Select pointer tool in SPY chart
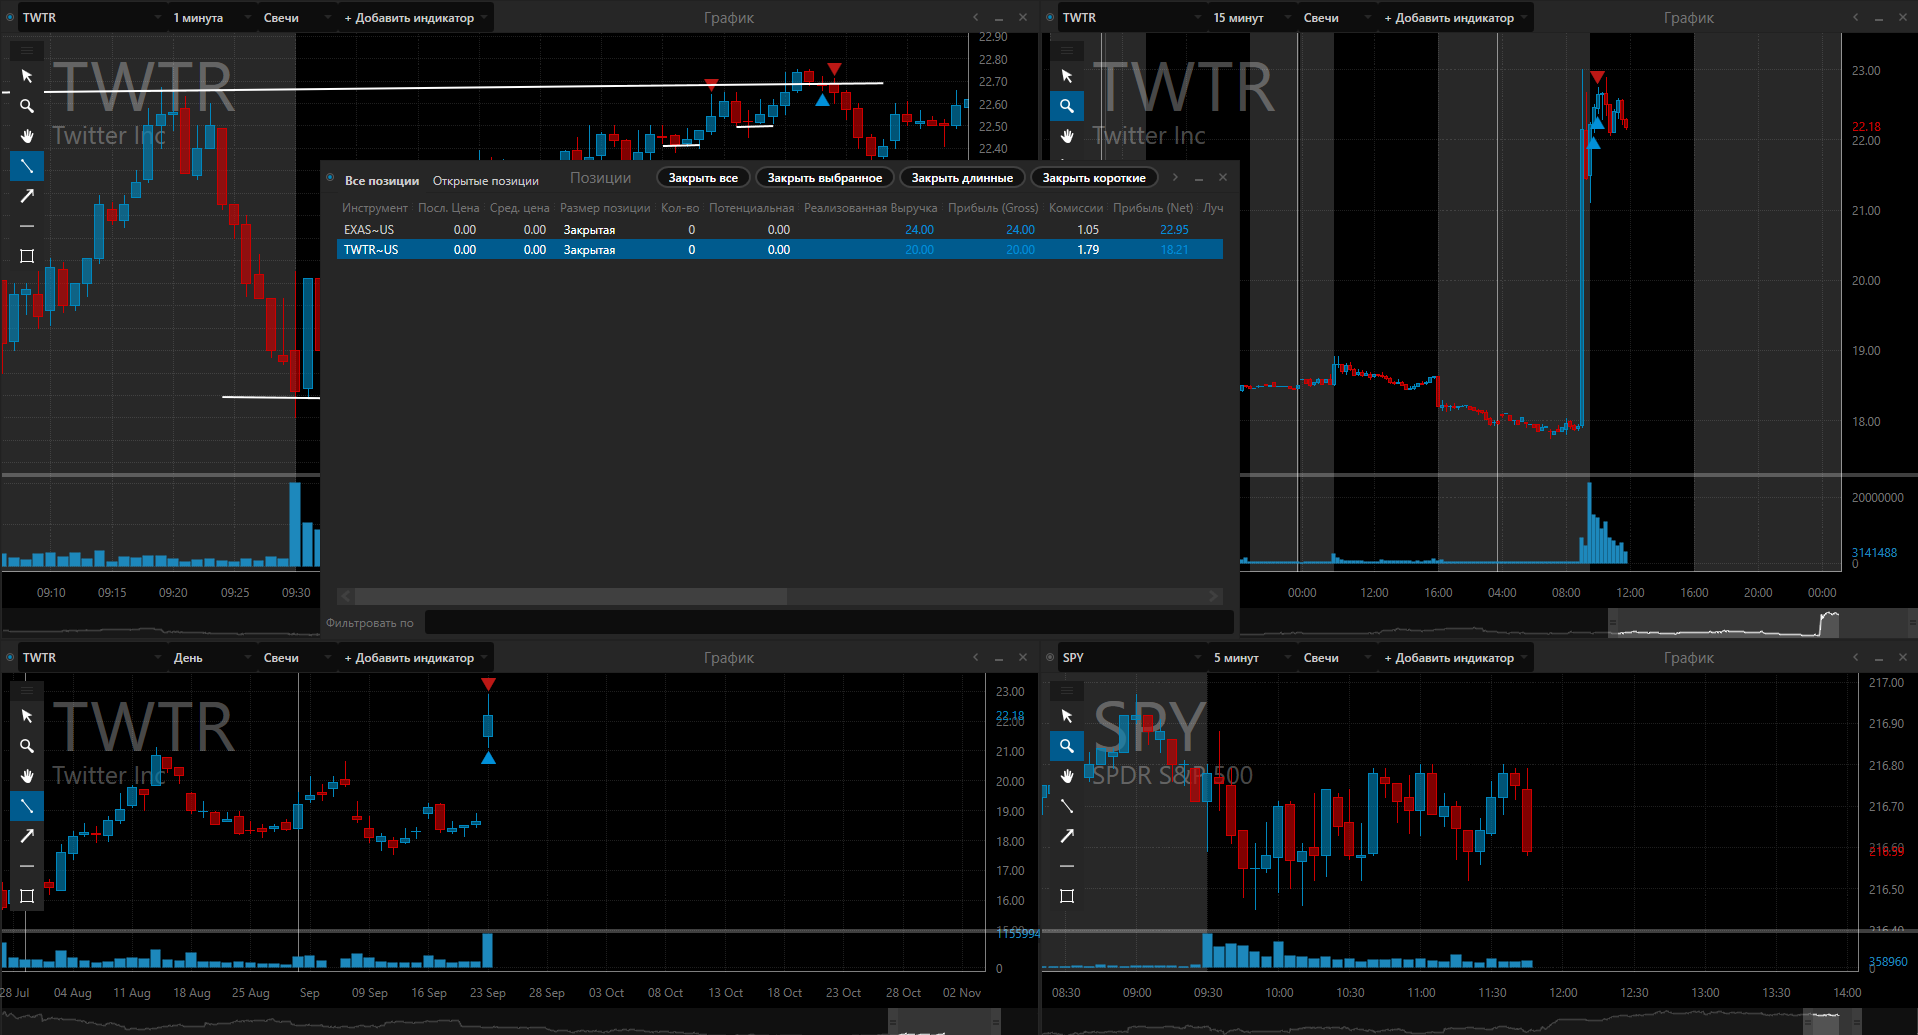This screenshot has width=1918, height=1035. (x=1067, y=716)
